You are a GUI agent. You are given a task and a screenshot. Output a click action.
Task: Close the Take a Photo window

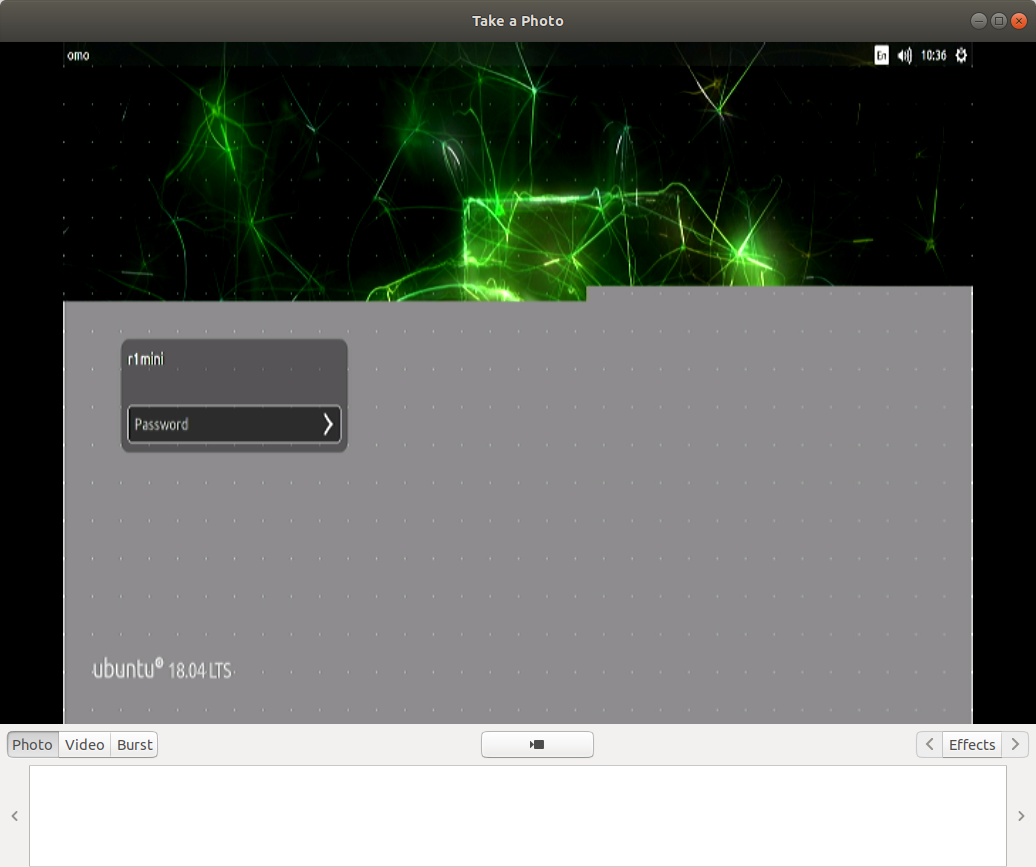click(x=1019, y=21)
